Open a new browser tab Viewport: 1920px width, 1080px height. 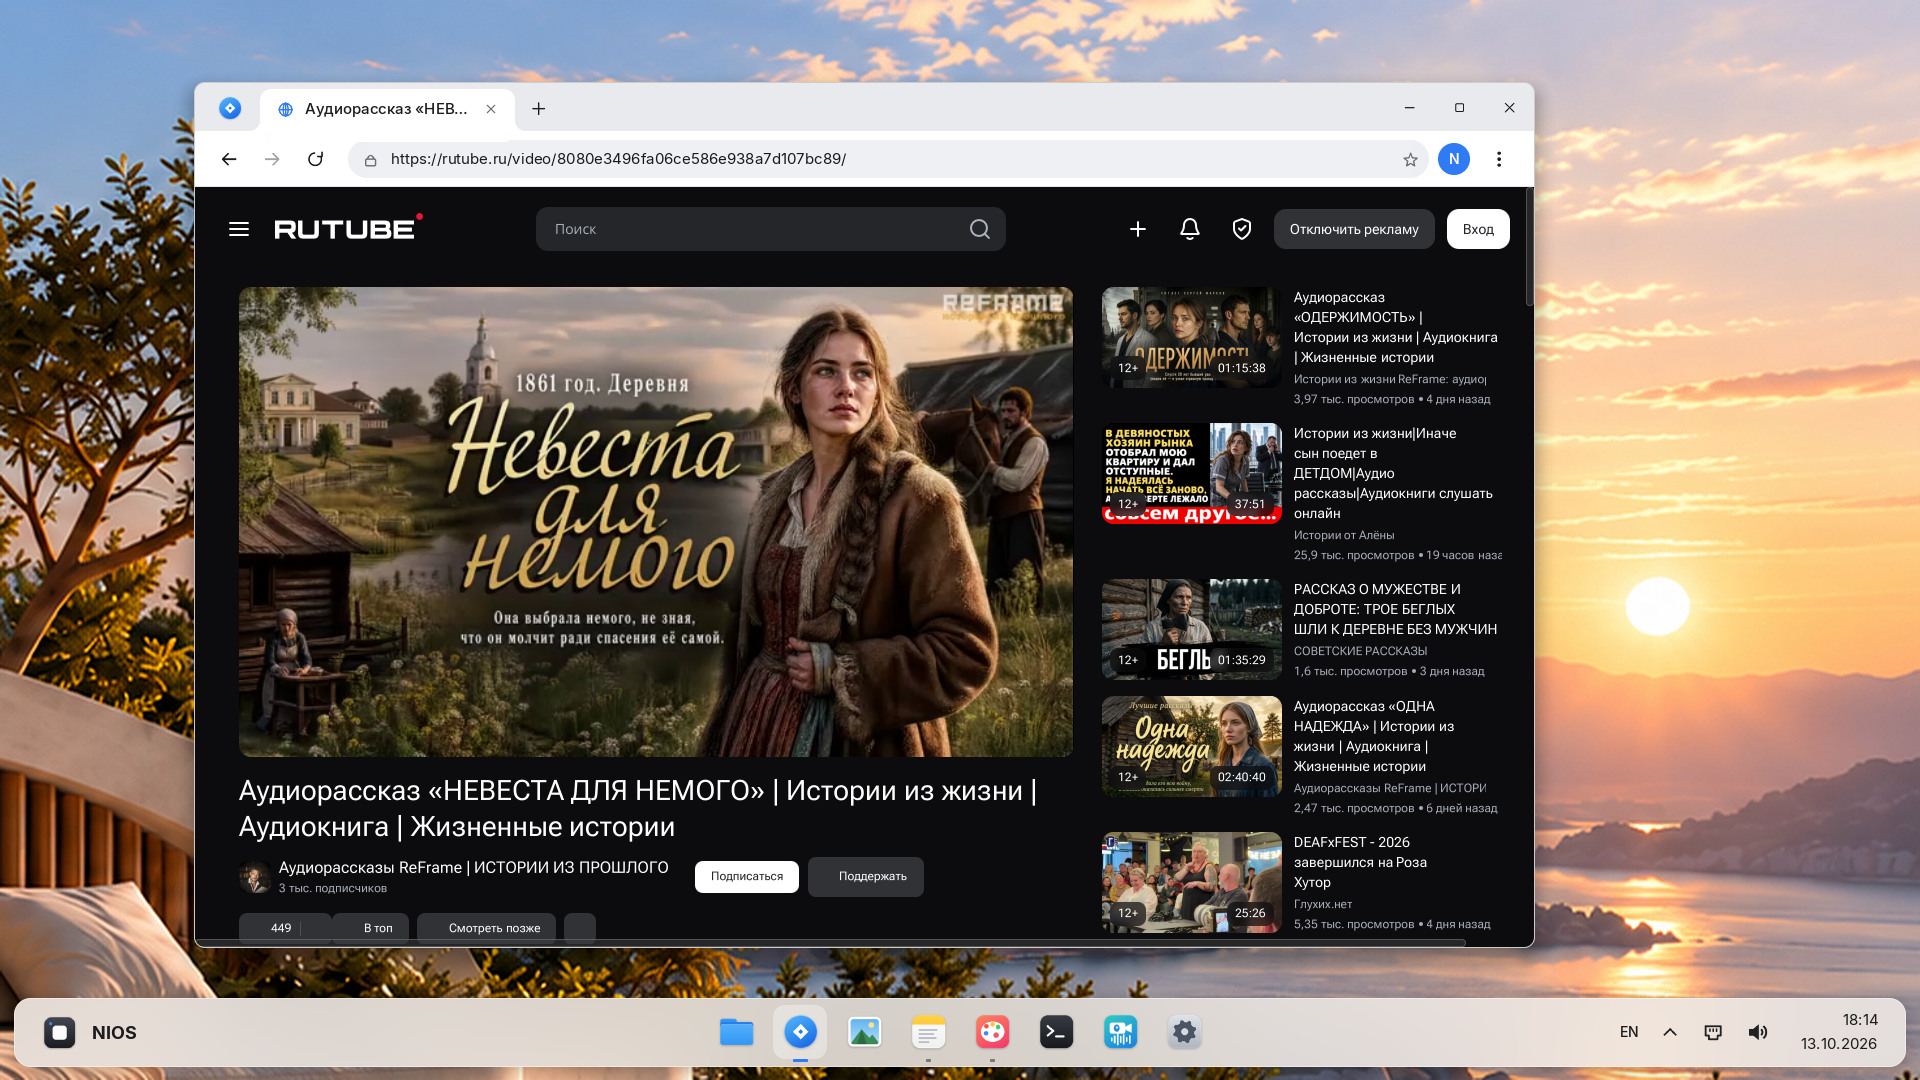point(539,108)
